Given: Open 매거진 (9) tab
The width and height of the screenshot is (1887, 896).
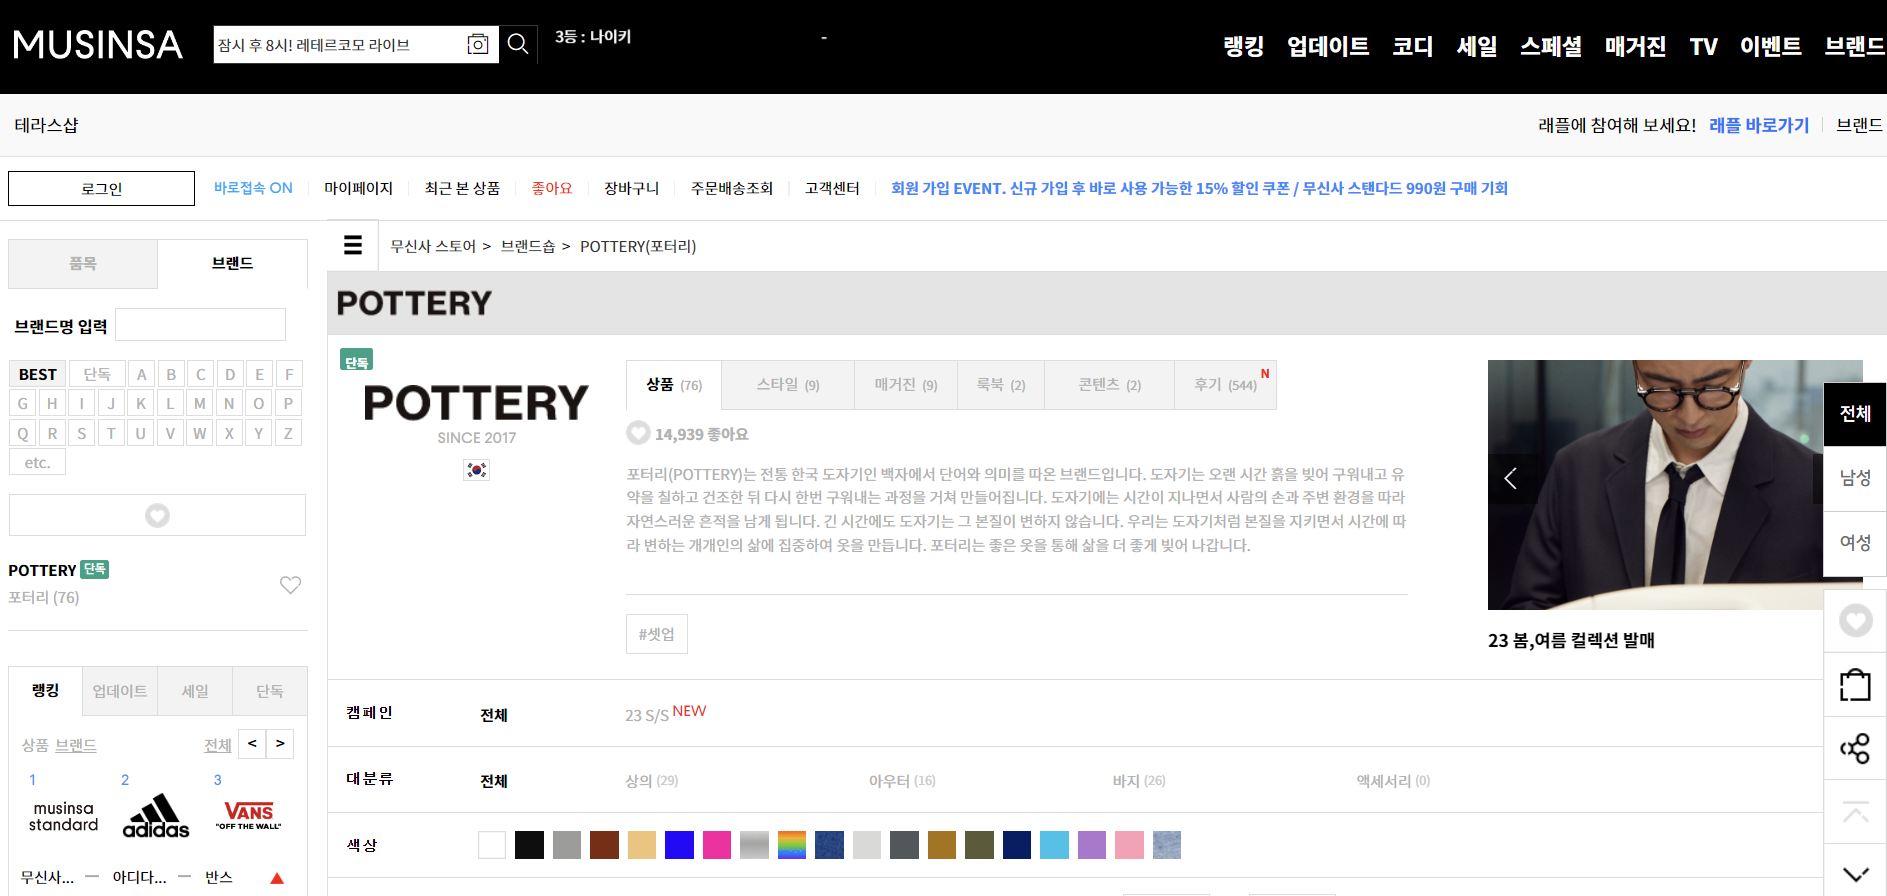Looking at the screenshot, I should 906,384.
